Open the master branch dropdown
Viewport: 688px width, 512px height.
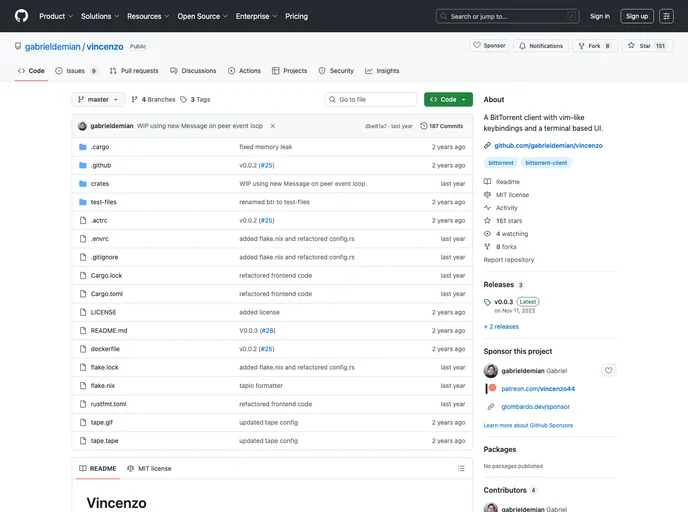98,100
